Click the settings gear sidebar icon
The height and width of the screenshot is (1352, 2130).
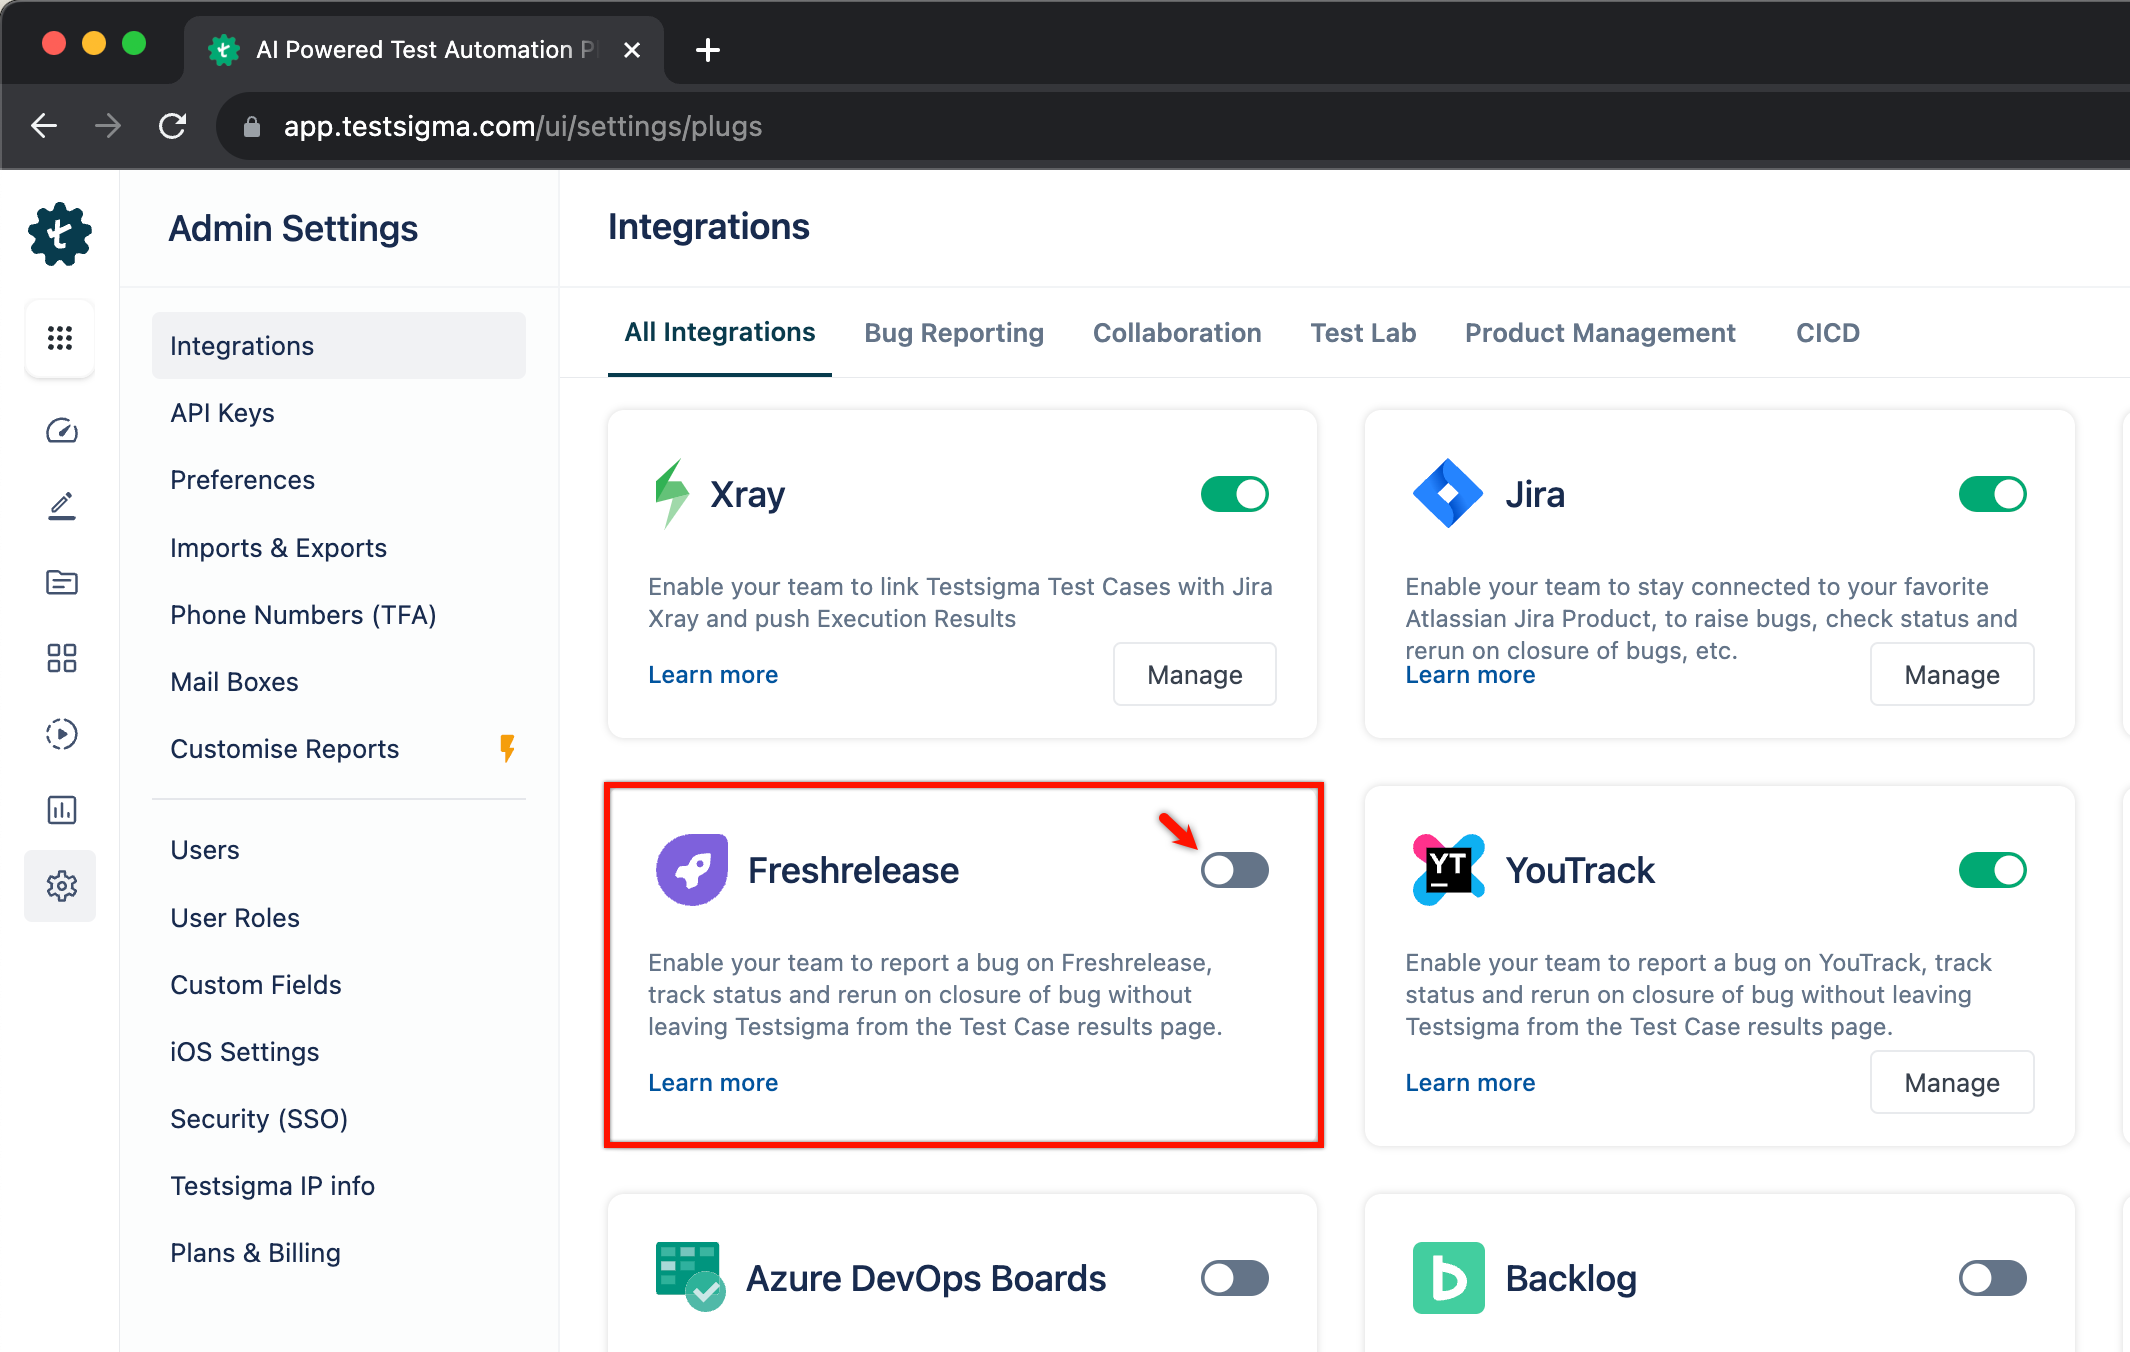(61, 886)
